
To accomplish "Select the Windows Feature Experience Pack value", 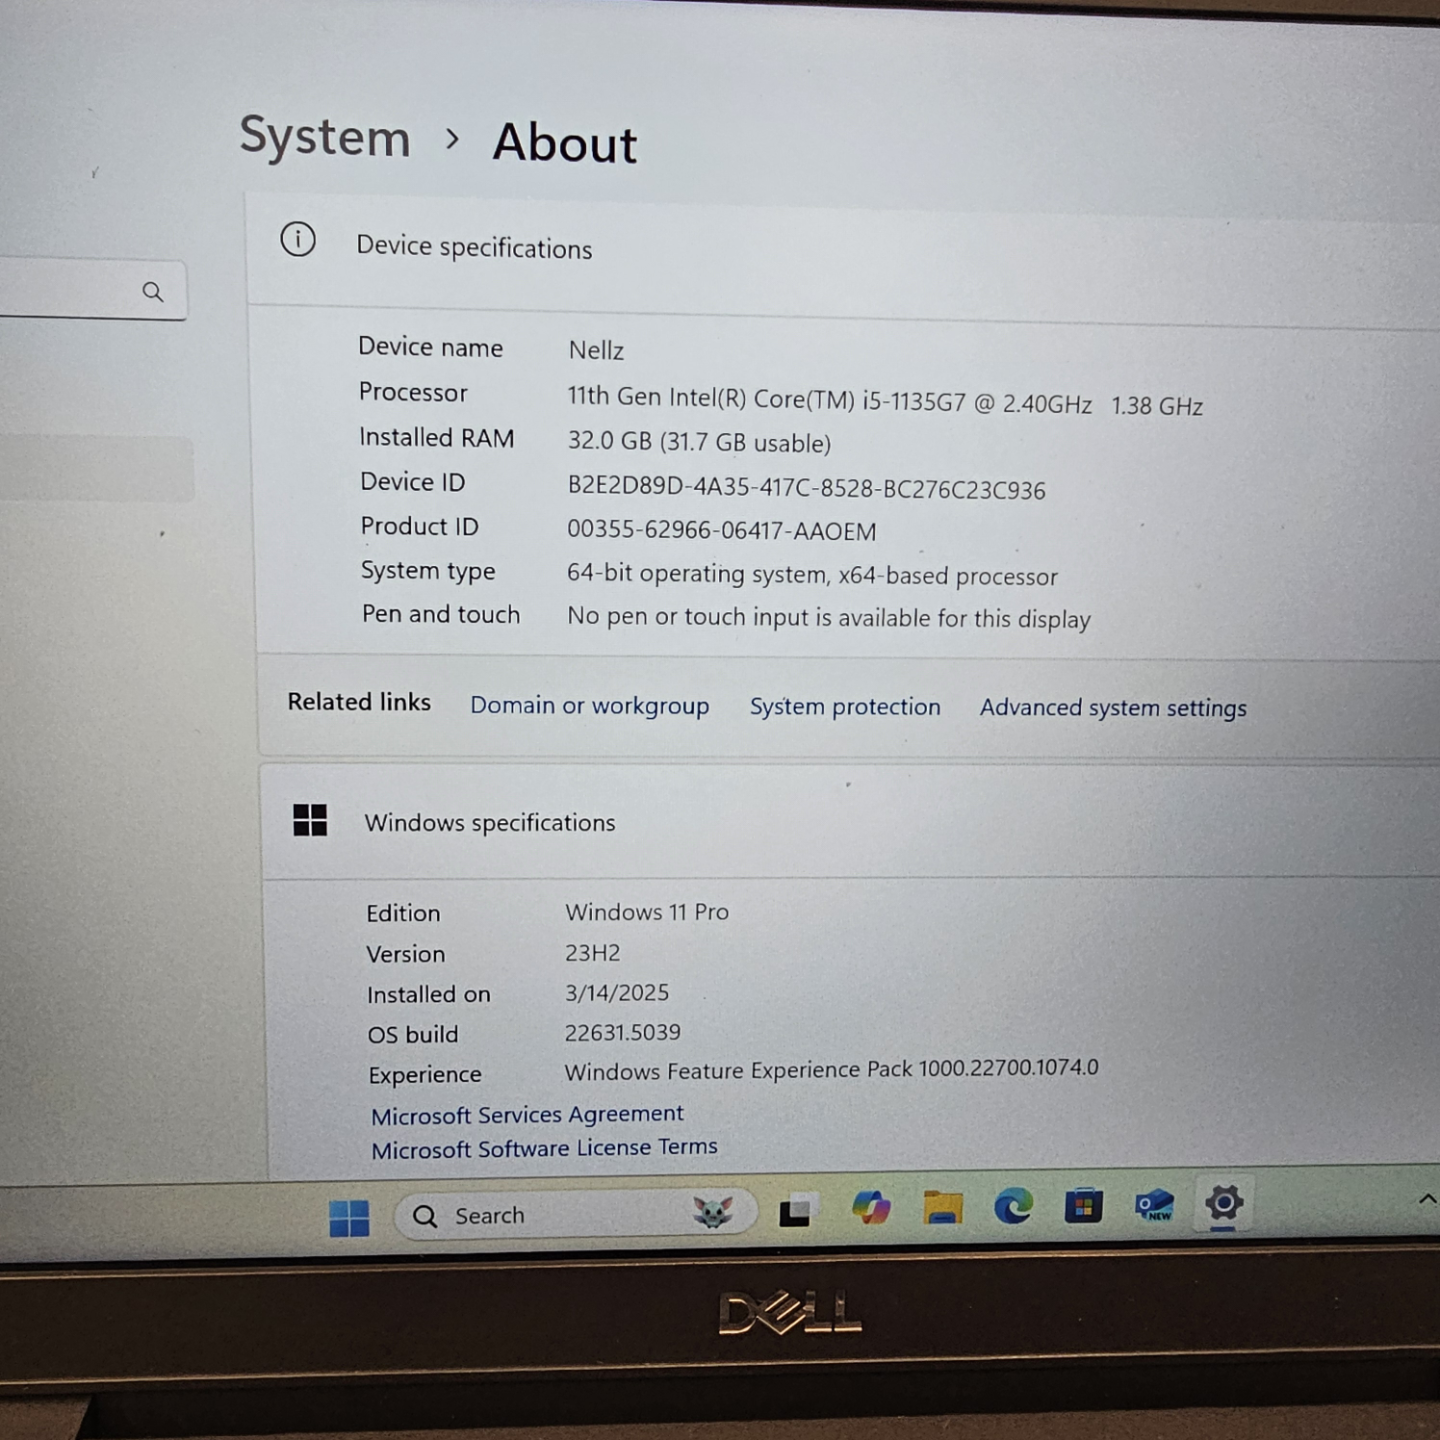I will (831, 1070).
